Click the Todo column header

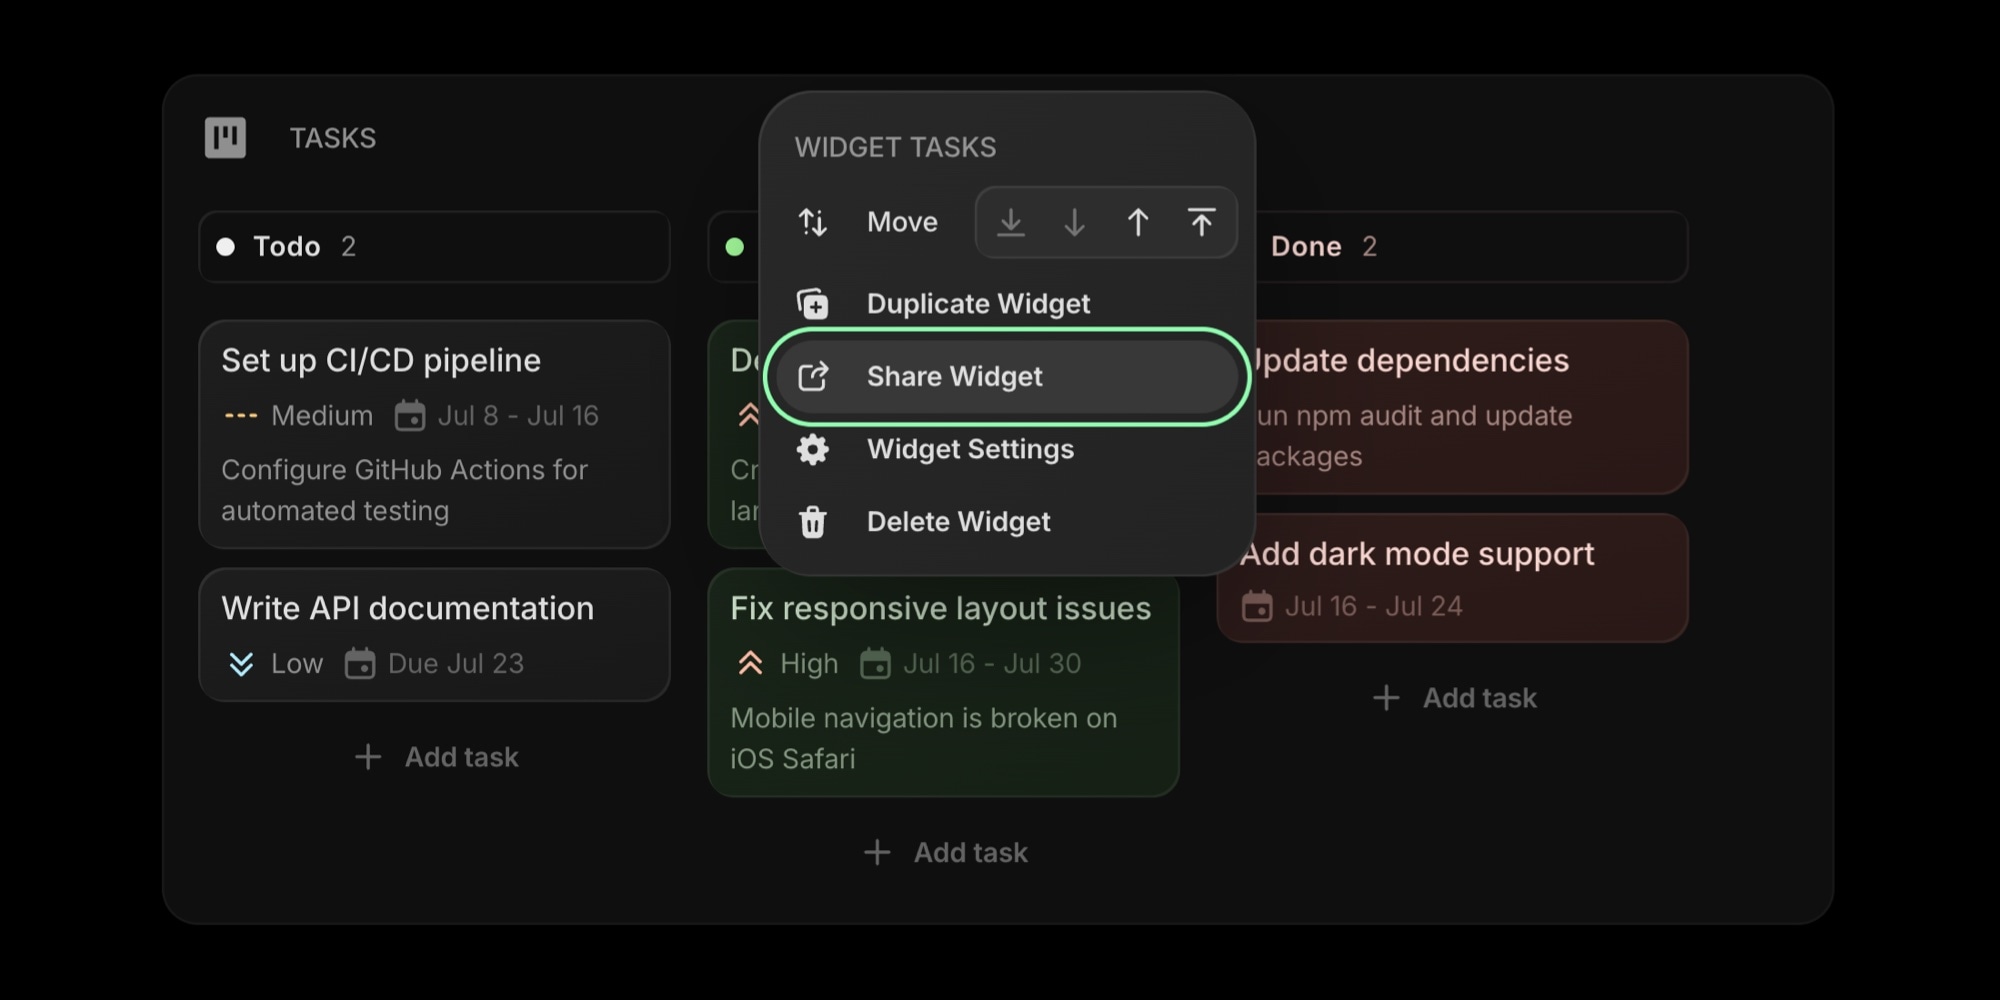click(434, 246)
